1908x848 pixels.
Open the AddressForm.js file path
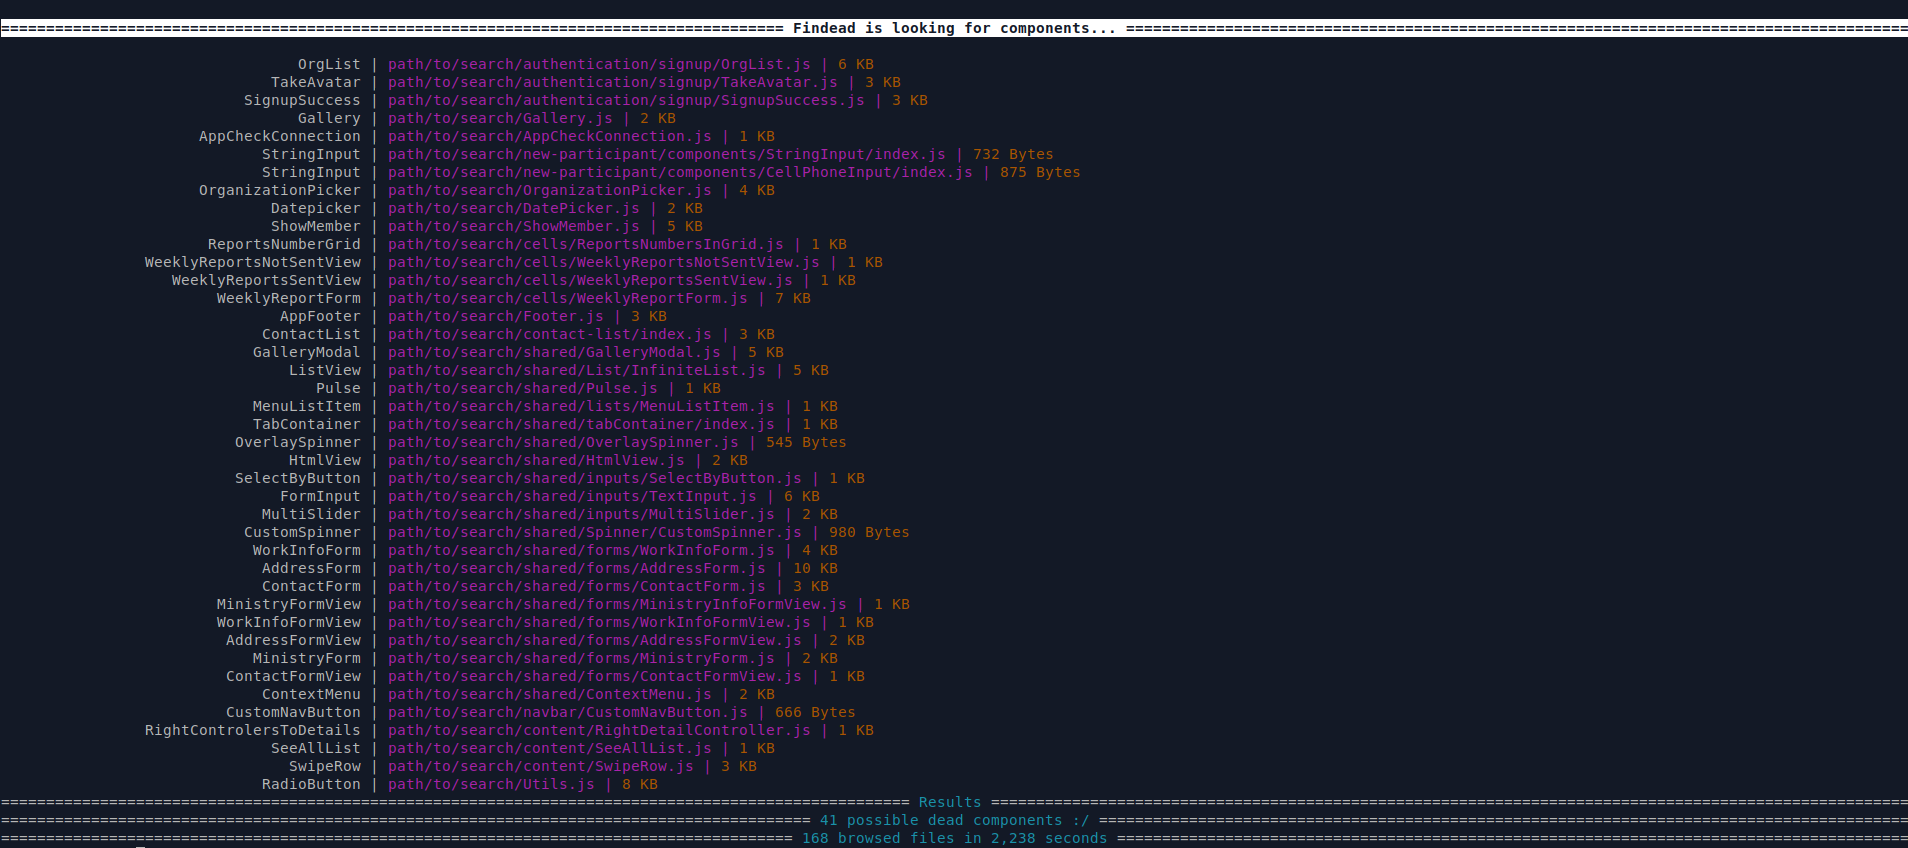[x=576, y=568]
